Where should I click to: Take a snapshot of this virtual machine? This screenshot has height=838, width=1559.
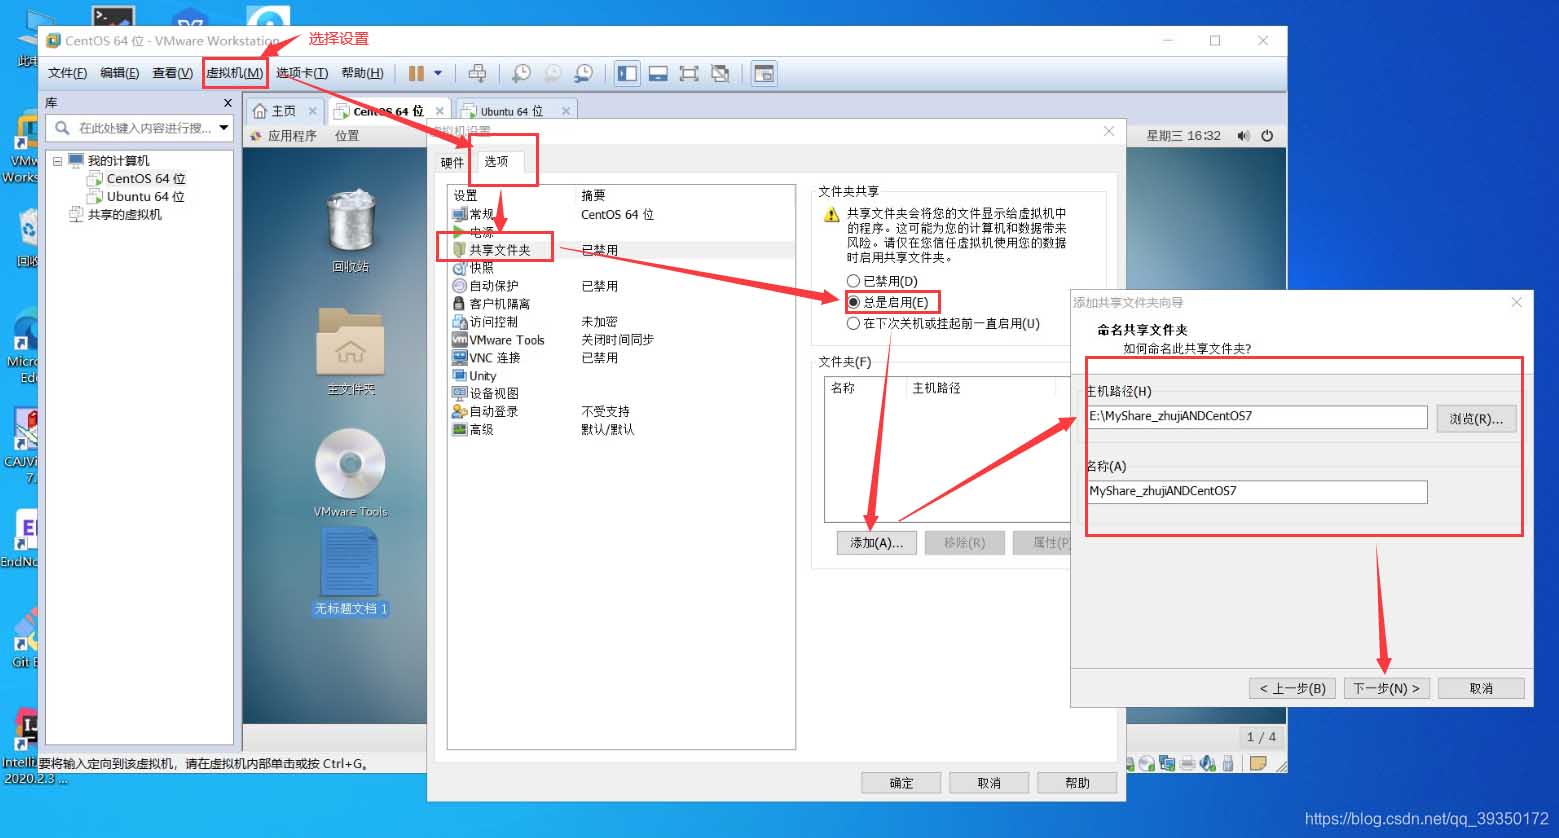(x=521, y=73)
